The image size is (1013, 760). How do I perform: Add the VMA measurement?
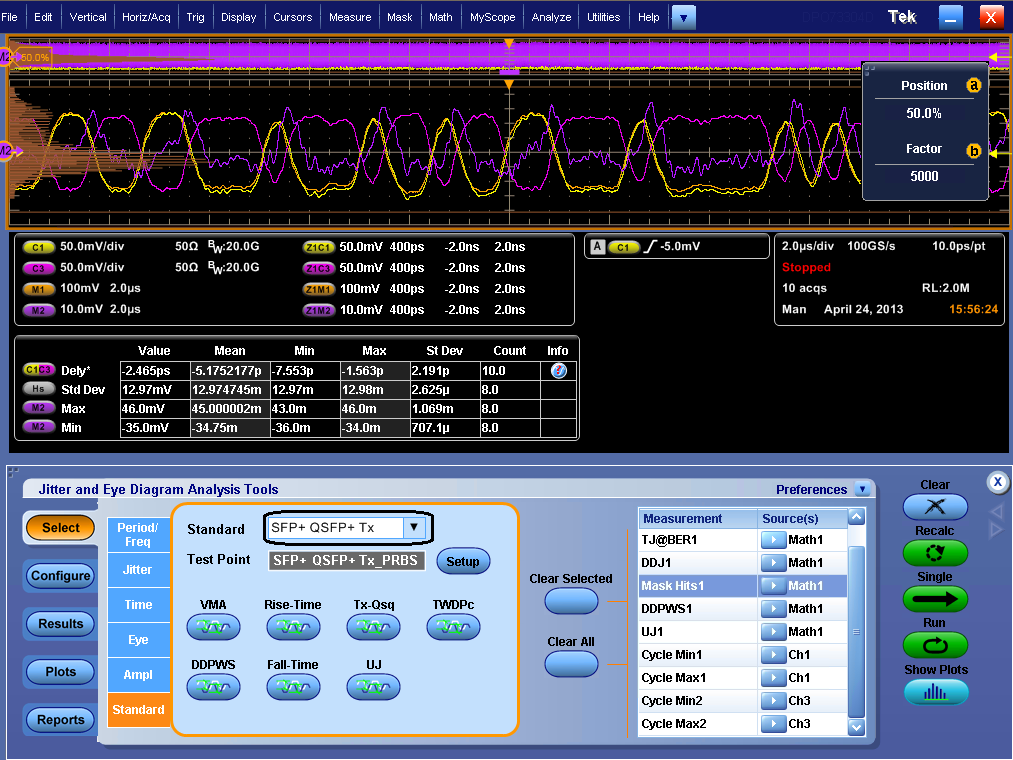click(213, 626)
